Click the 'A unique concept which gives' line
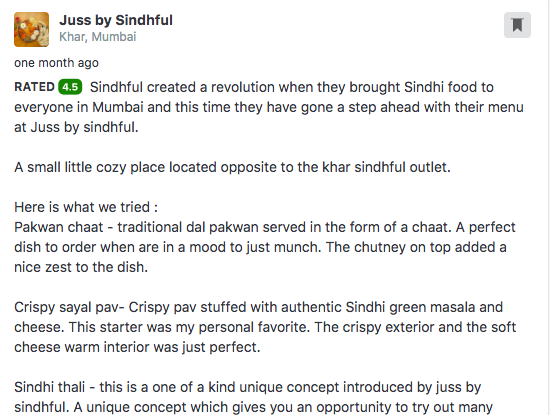The height and width of the screenshot is (415, 550). click(253, 407)
